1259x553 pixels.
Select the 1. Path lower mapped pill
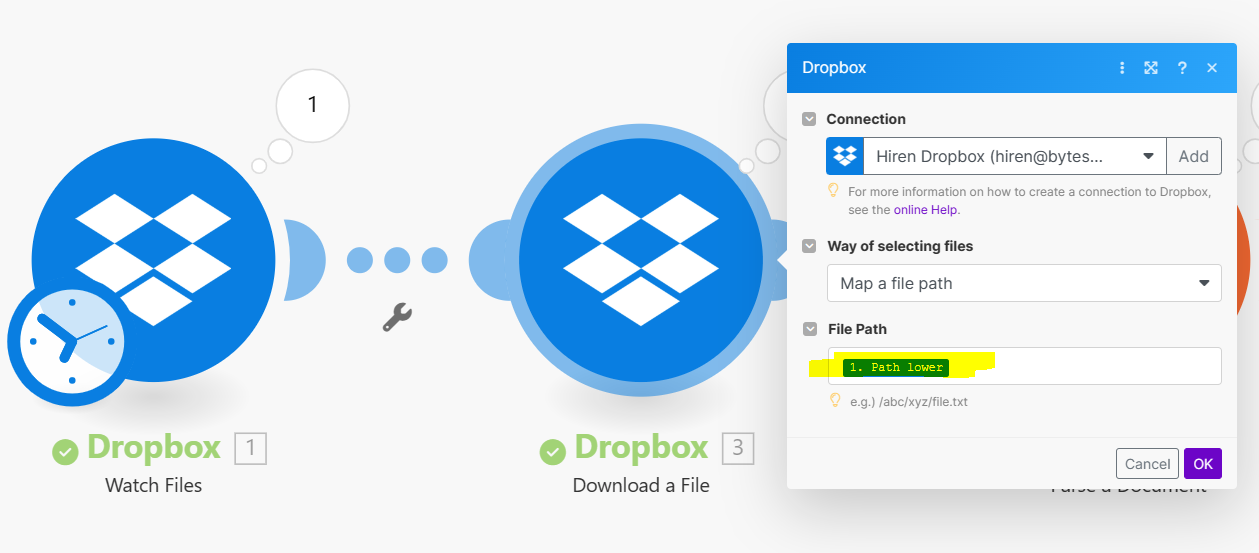pos(896,368)
